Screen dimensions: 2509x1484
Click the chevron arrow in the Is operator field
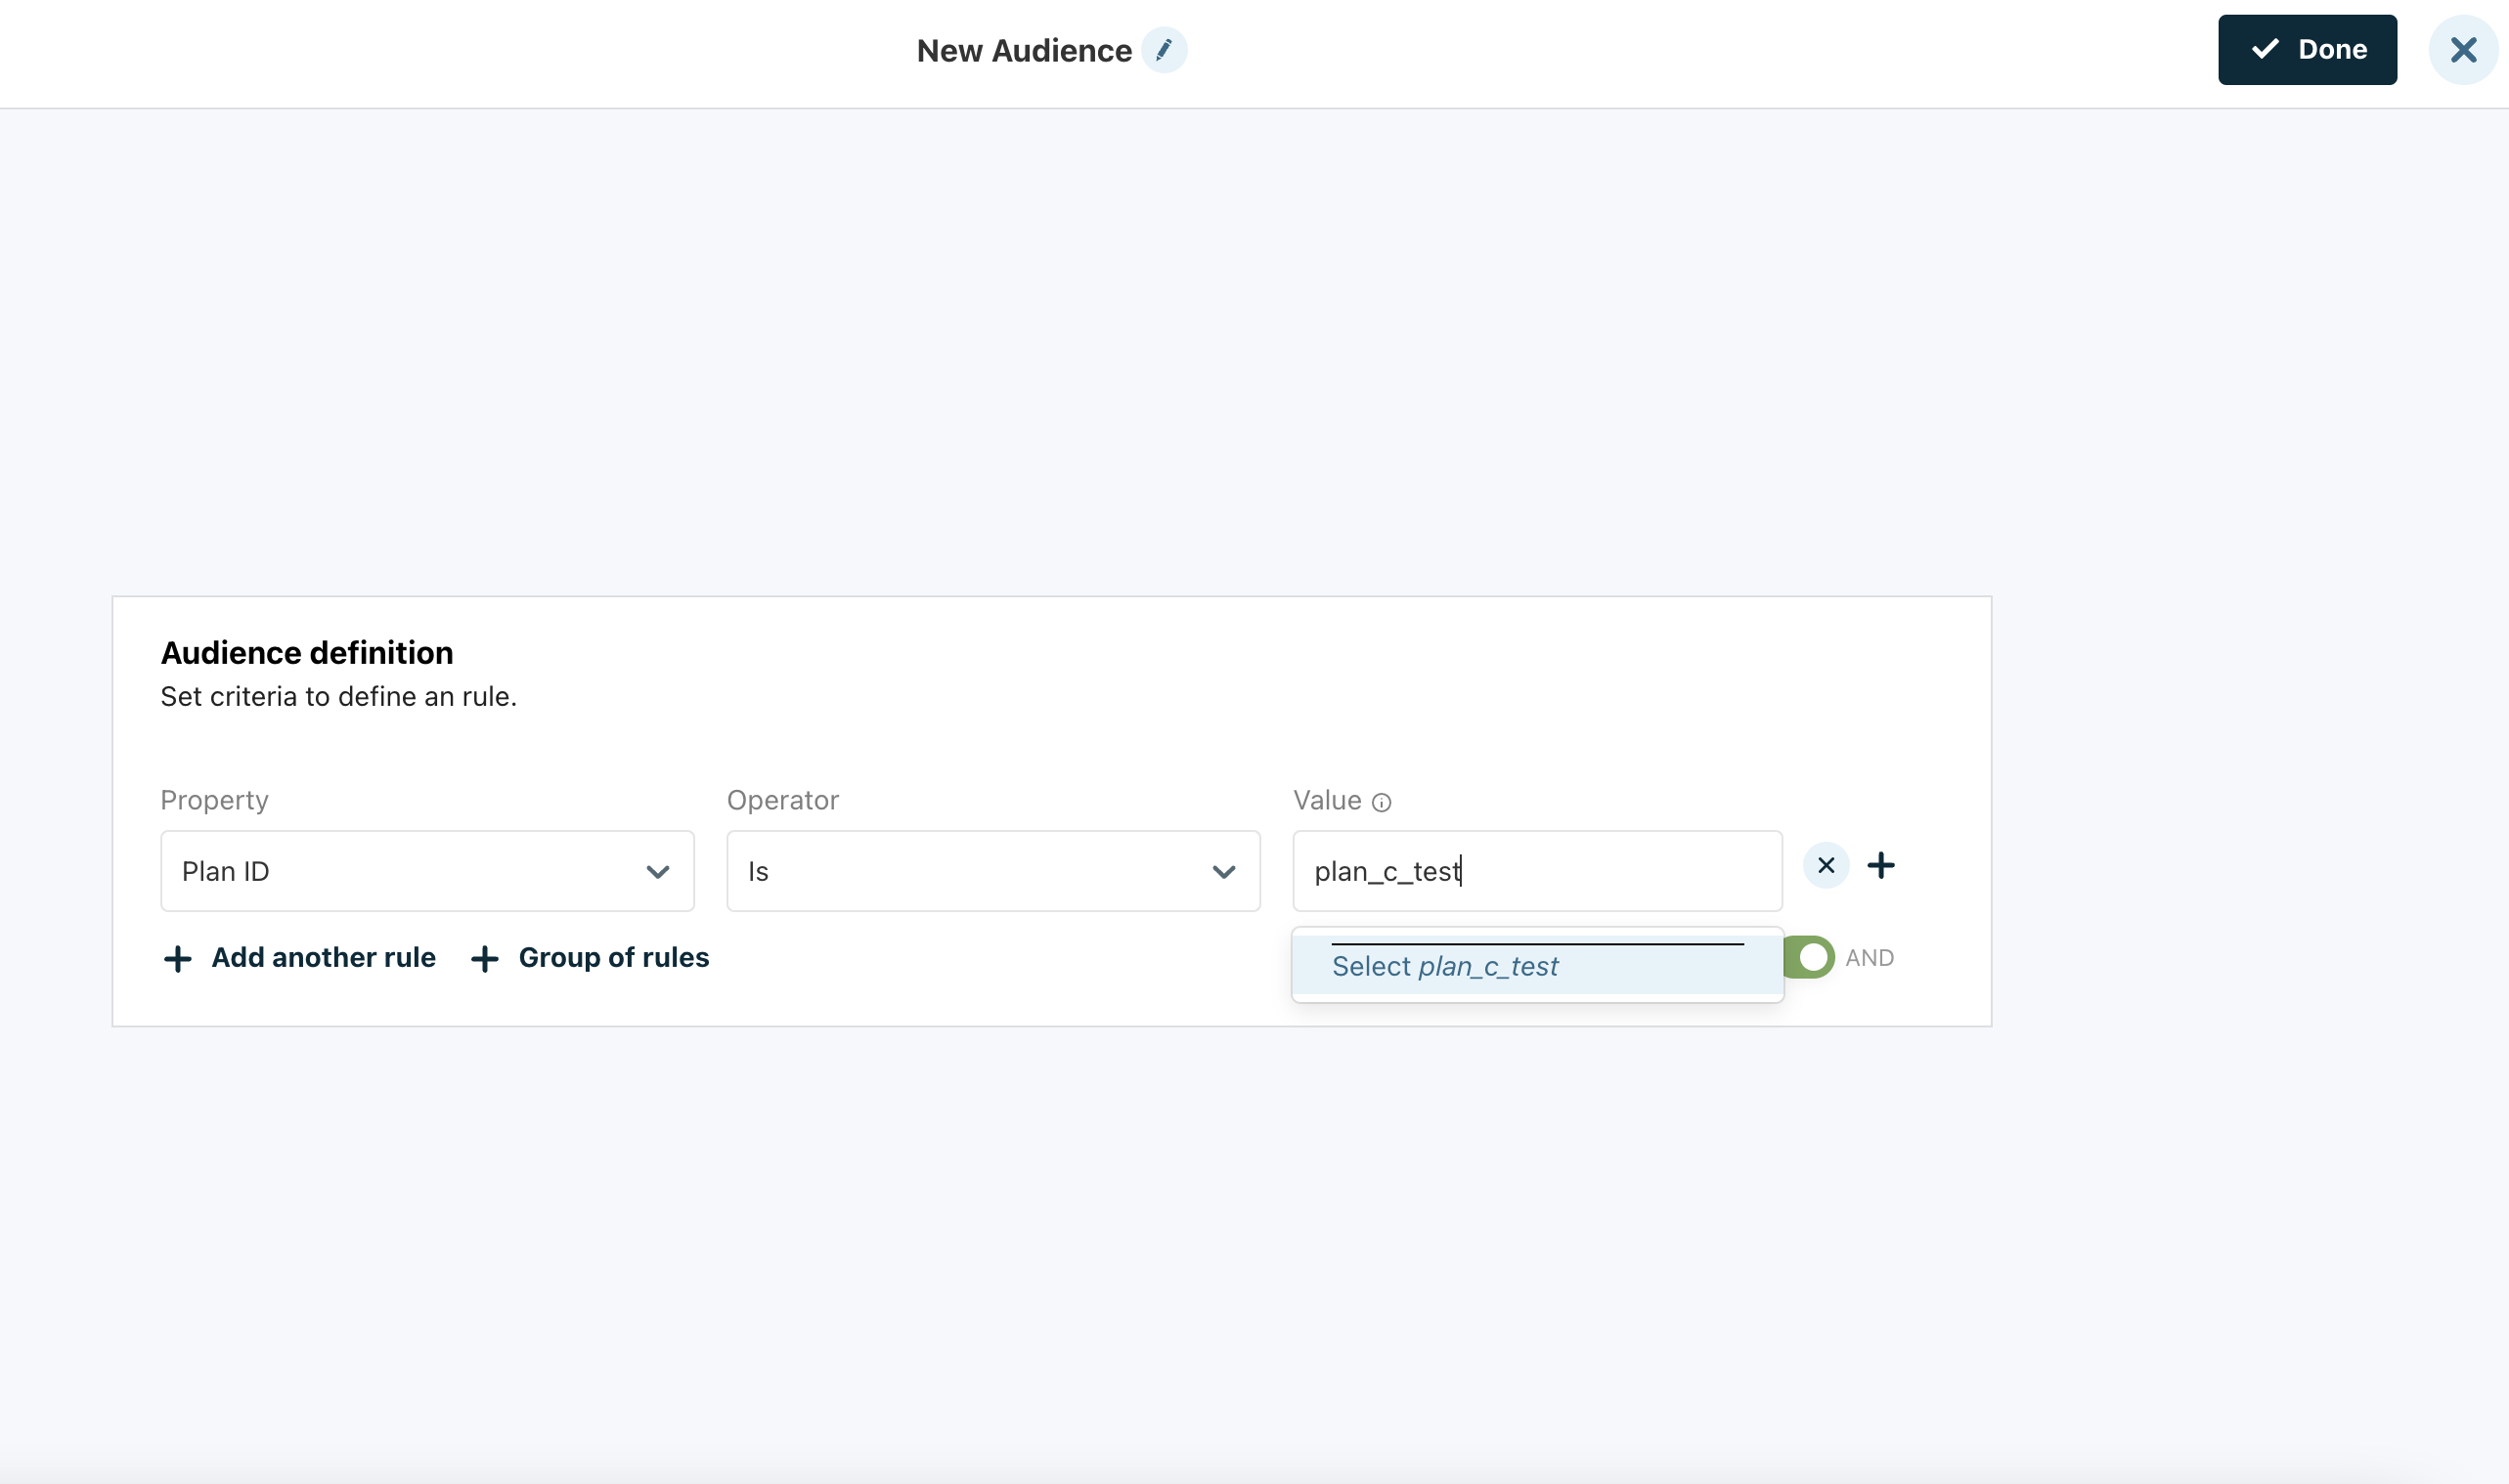[1223, 872]
